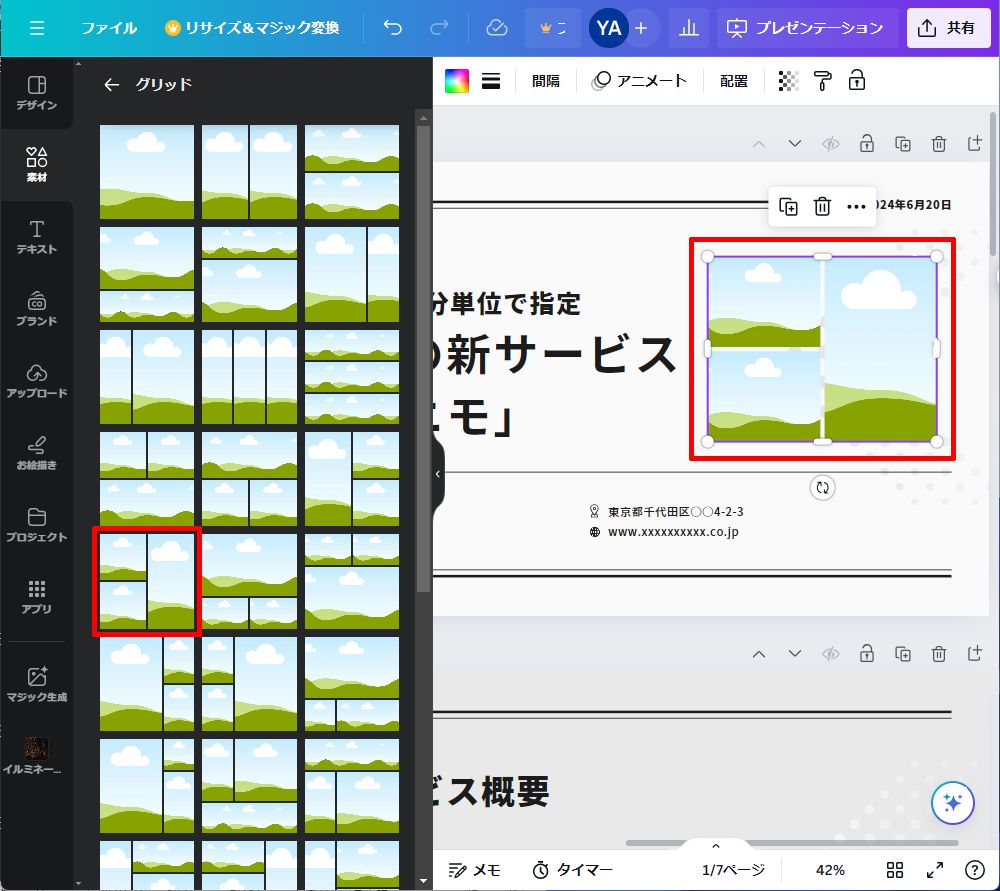The image size is (1000, 891).
Task: Start プレゼンテーション mode
Action: (806, 28)
